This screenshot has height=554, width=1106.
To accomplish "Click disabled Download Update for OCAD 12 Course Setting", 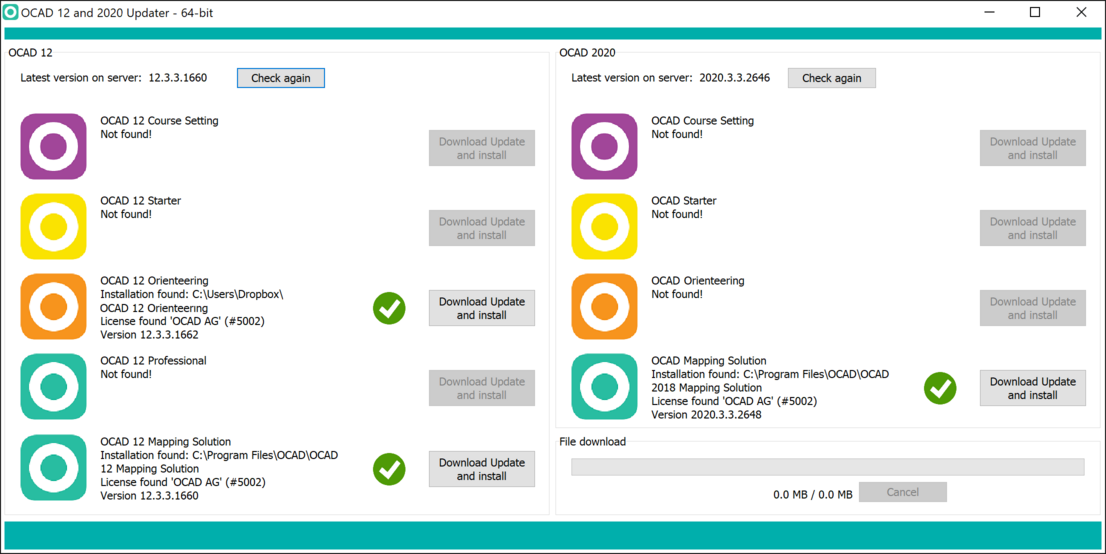I will (482, 148).
